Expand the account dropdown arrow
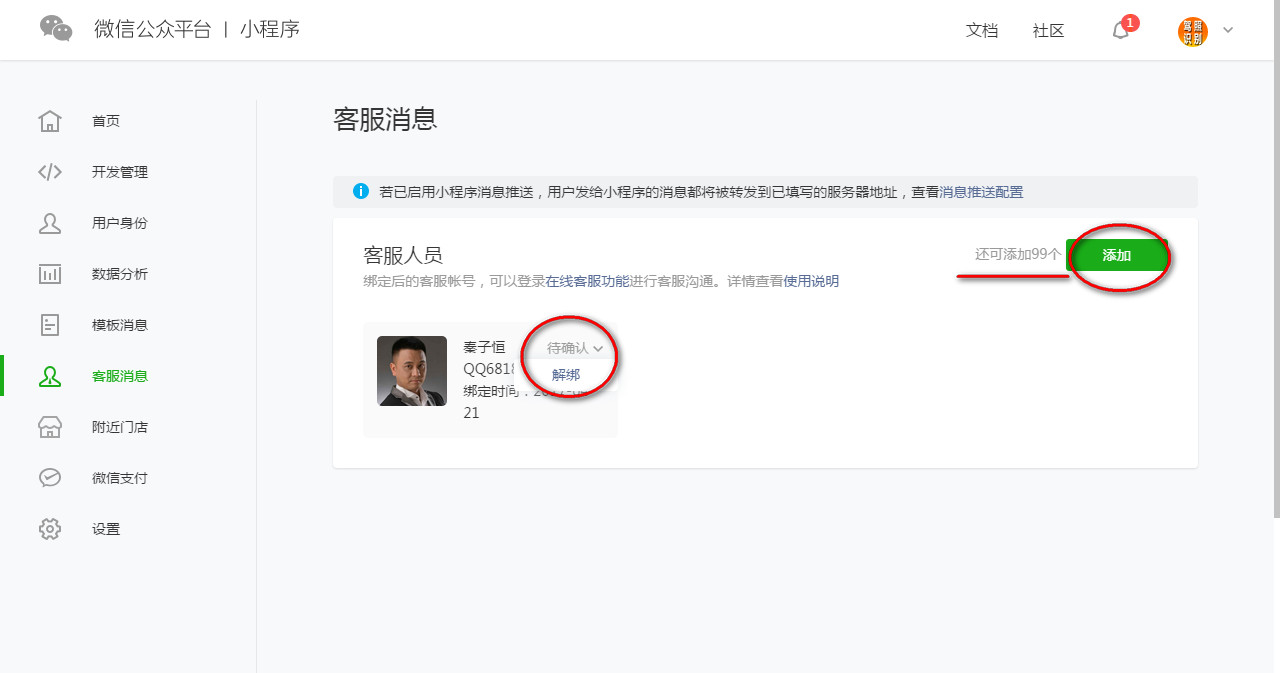The height and width of the screenshot is (673, 1280). coord(1228,30)
